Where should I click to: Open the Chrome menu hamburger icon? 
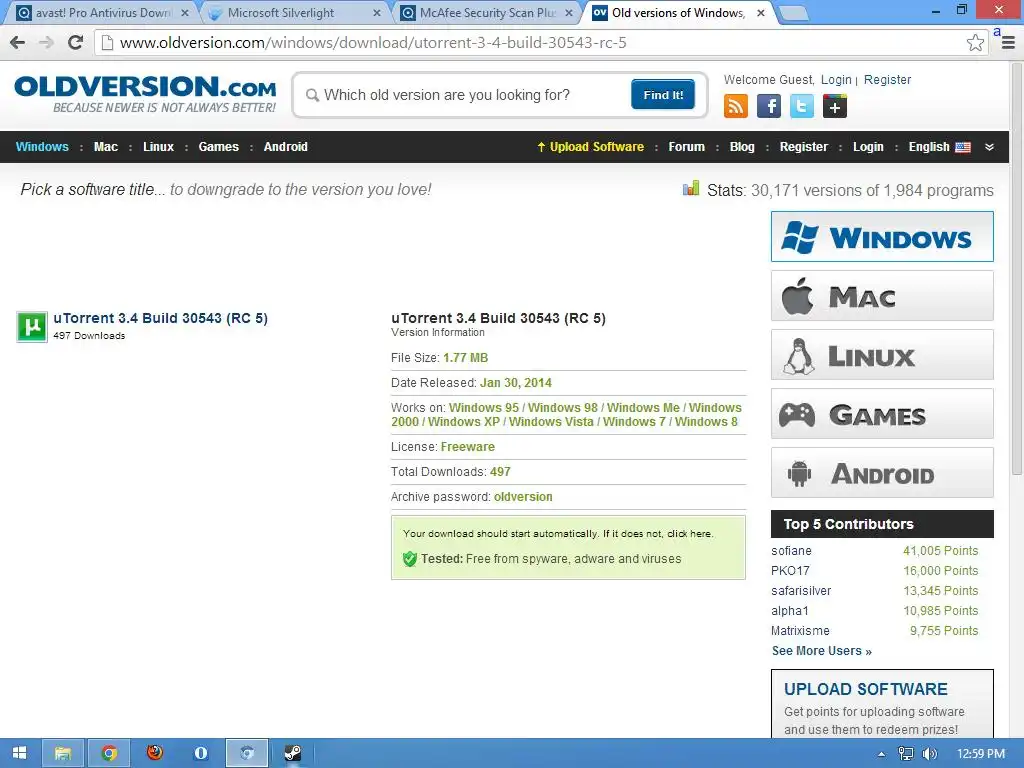tap(1008, 43)
